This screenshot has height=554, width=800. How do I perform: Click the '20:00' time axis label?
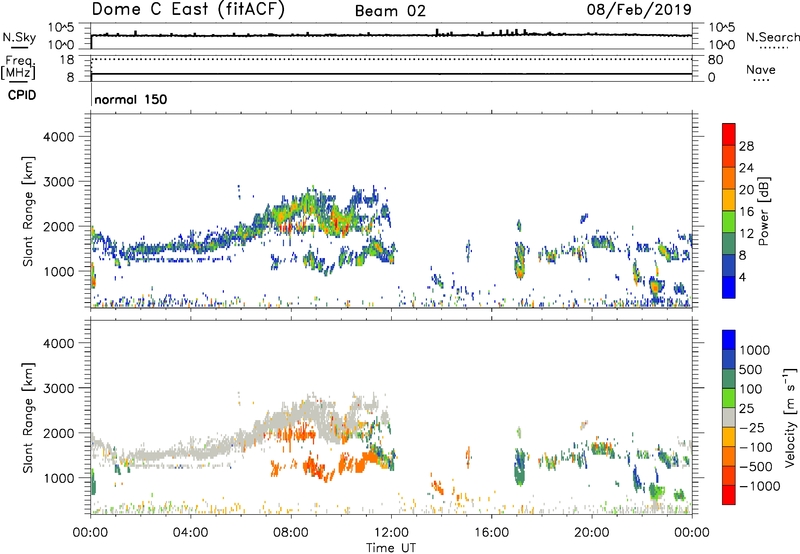click(591, 533)
